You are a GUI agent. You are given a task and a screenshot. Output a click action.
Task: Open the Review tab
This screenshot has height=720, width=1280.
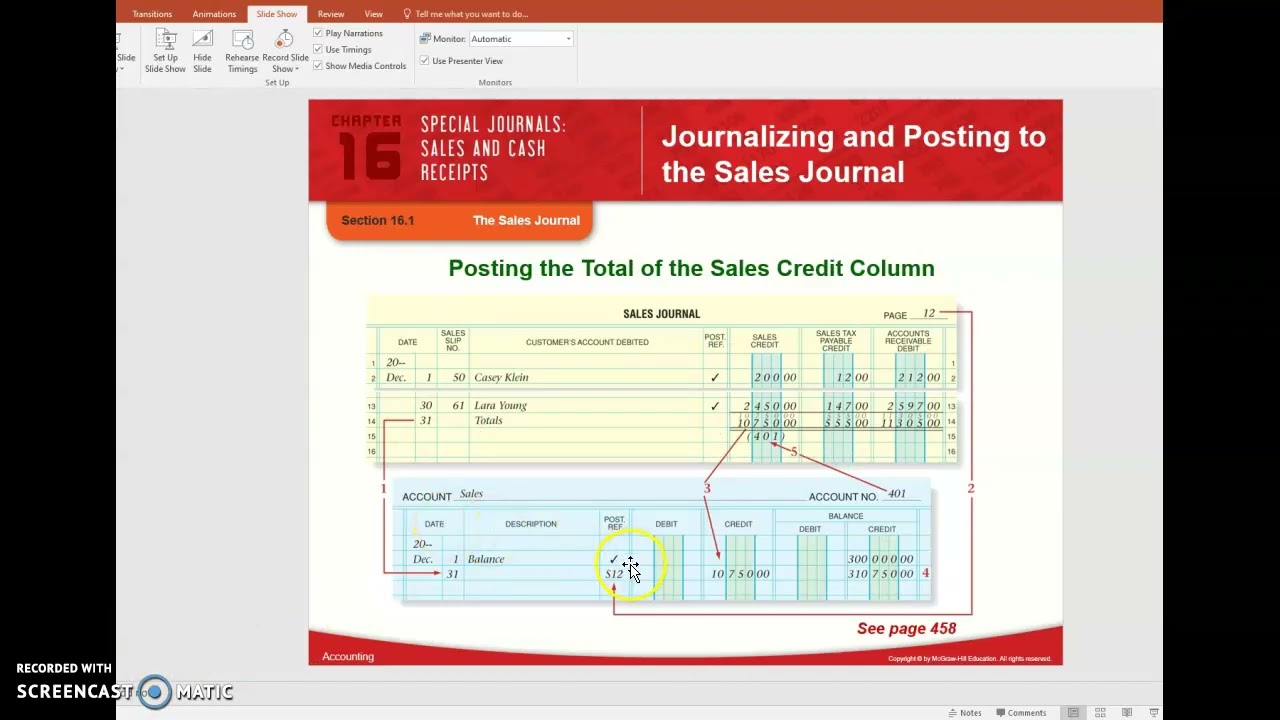pos(331,14)
